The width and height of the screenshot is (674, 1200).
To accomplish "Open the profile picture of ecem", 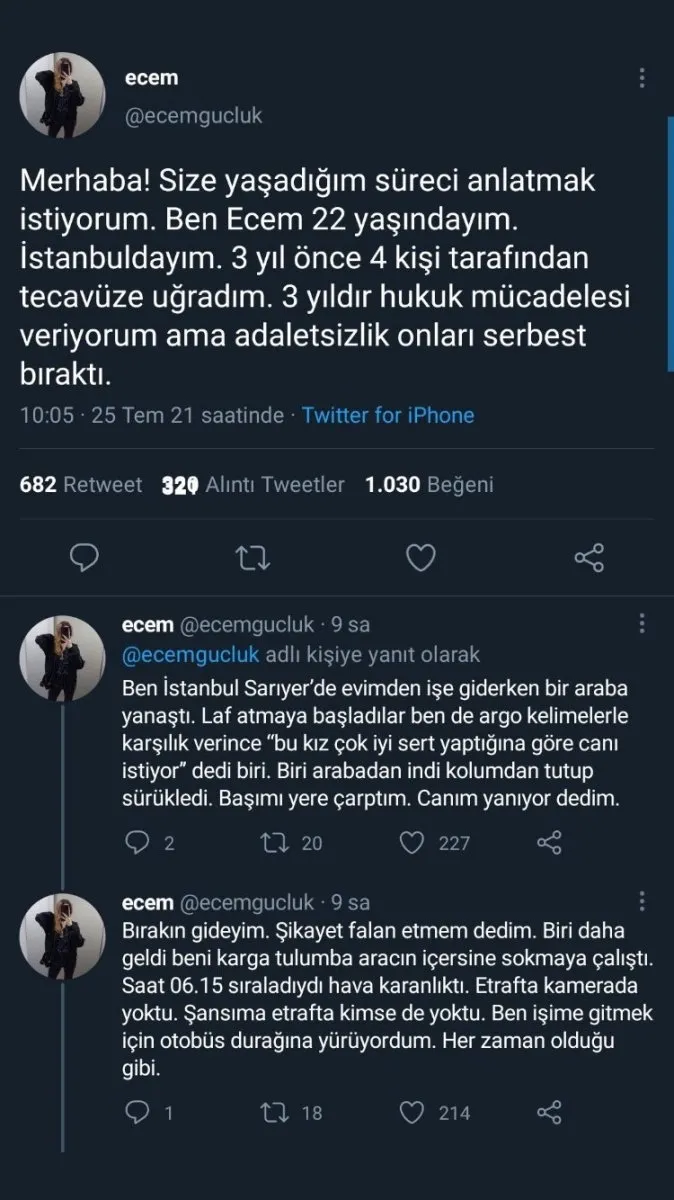I will (x=62, y=95).
